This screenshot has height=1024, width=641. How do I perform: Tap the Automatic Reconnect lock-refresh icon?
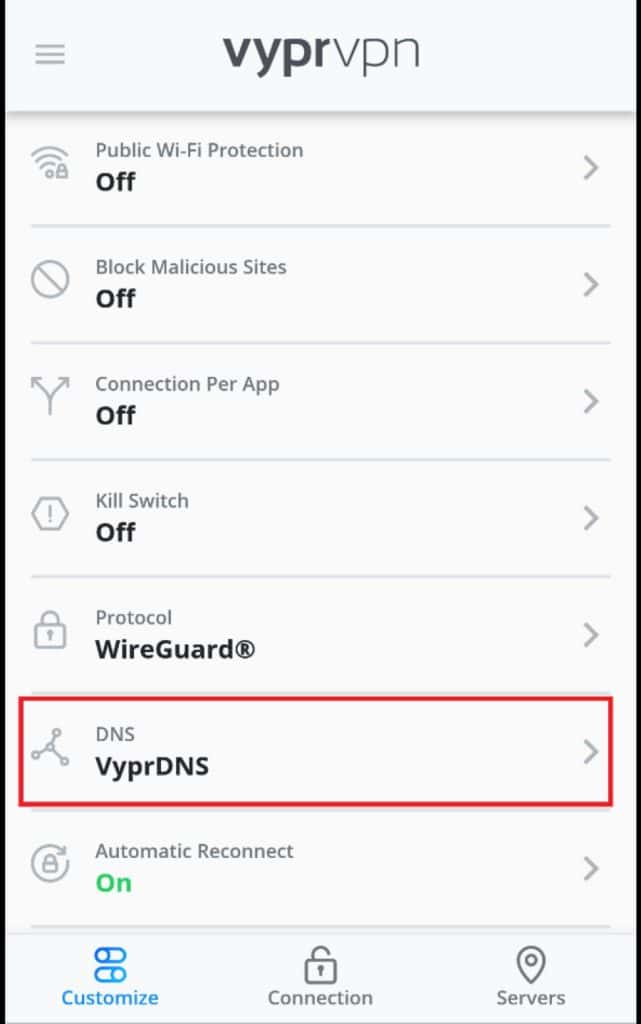[50, 863]
